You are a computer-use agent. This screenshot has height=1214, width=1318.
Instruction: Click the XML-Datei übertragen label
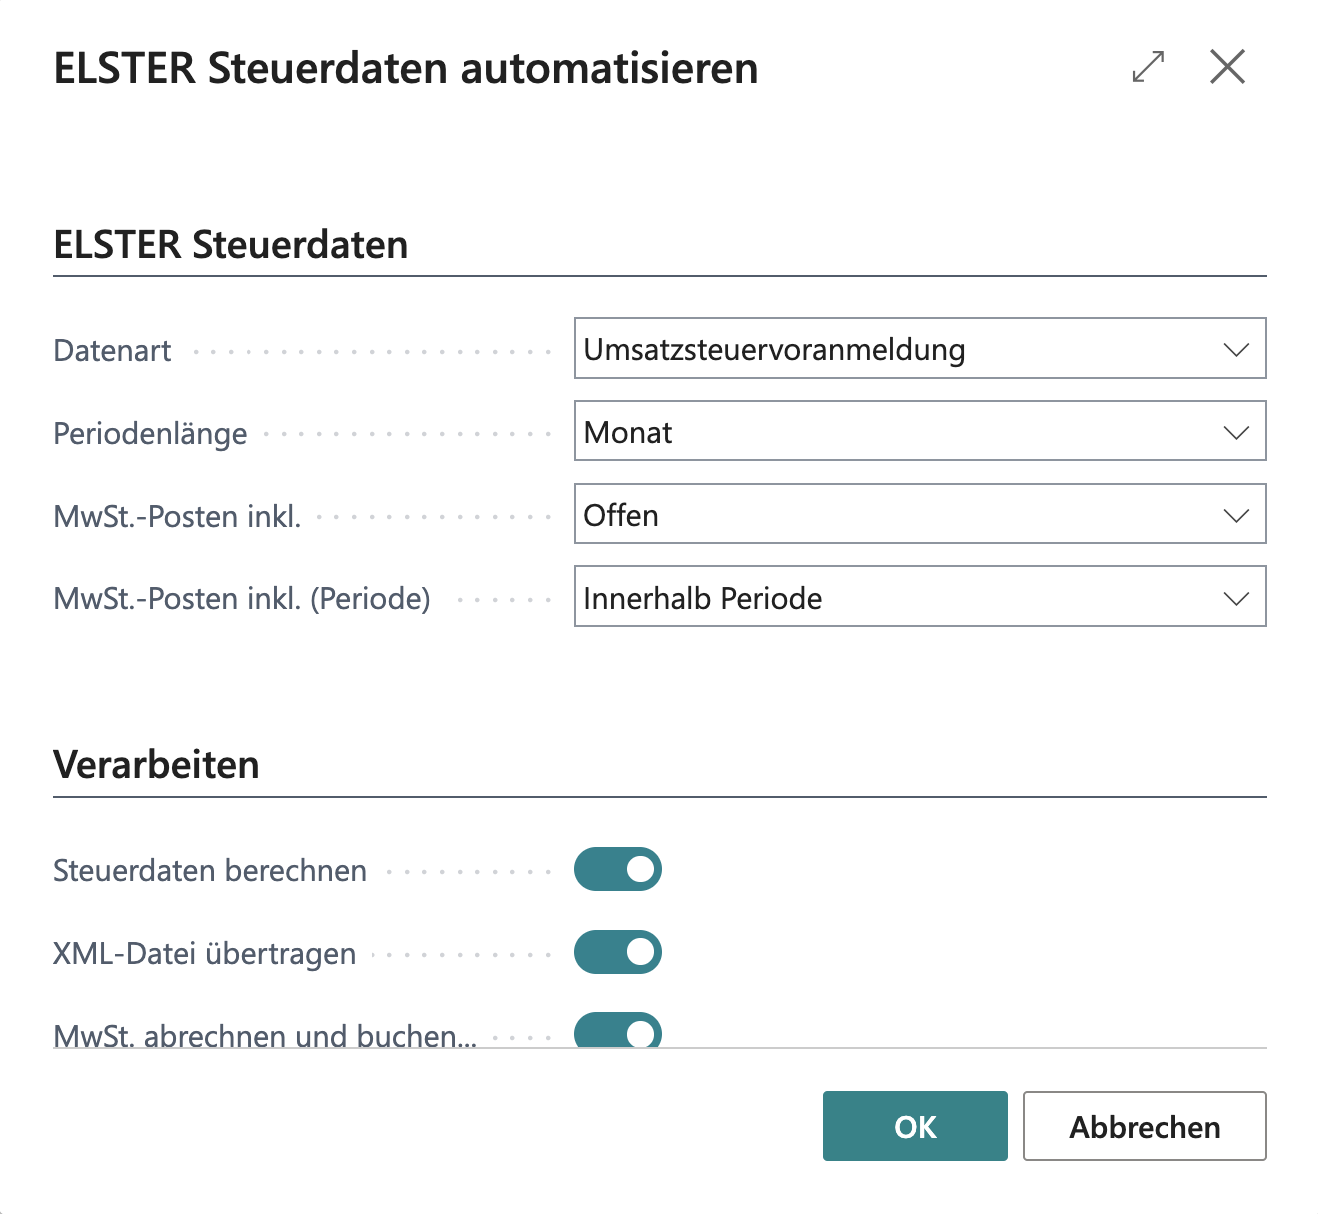[x=205, y=954]
